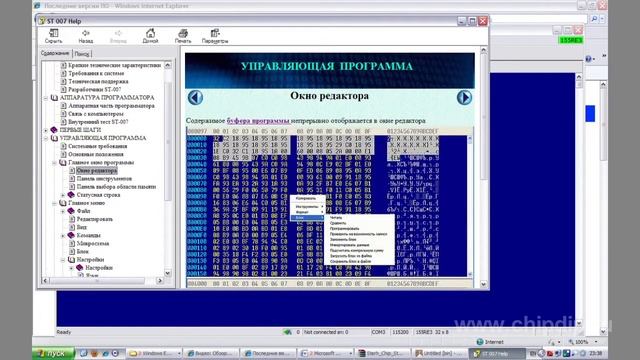
Task: Select the Окно редактора tree item
Action: click(x=97, y=171)
